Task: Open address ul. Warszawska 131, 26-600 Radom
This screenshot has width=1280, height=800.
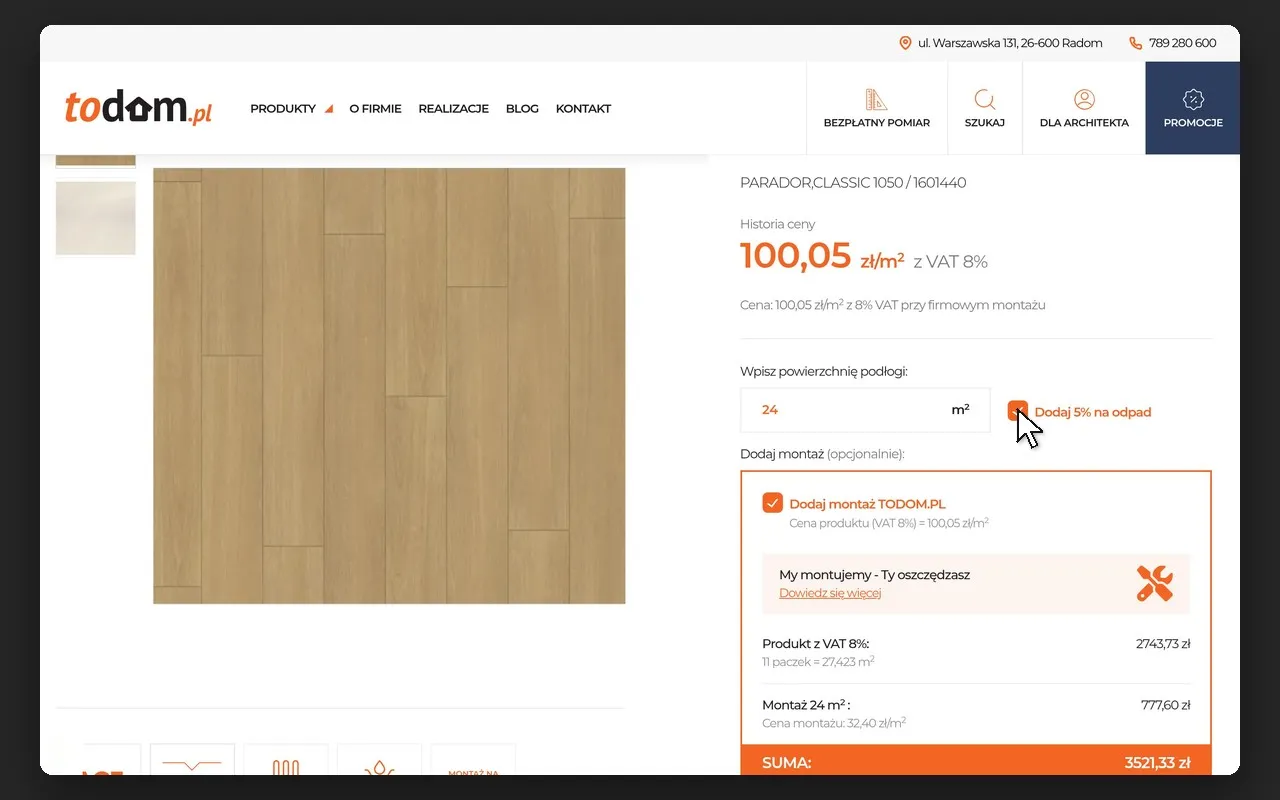Action: tap(1010, 43)
